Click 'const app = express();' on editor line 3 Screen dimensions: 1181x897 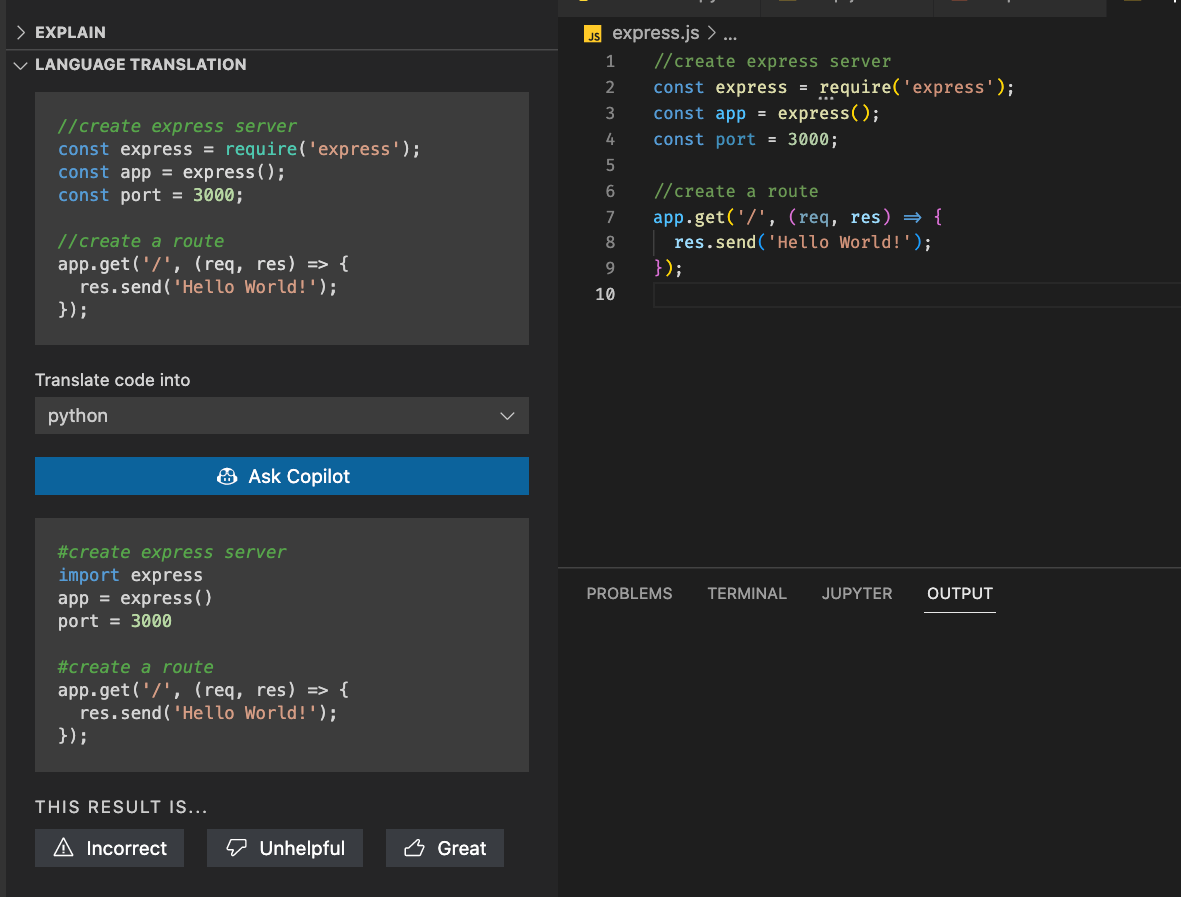point(766,113)
